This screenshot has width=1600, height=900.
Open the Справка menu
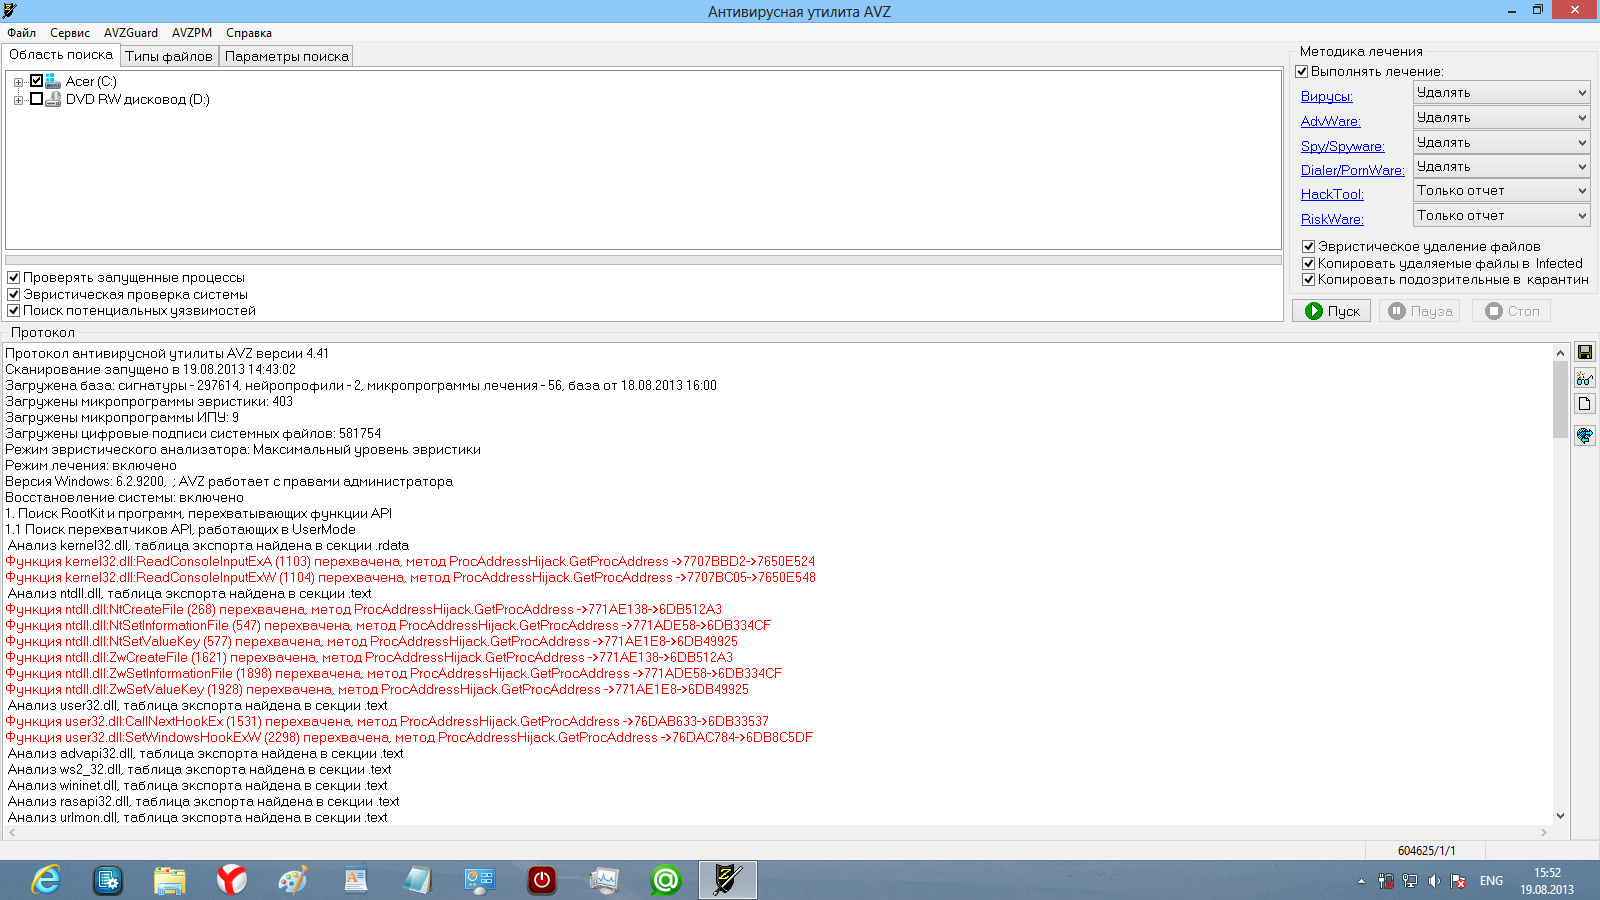[249, 33]
